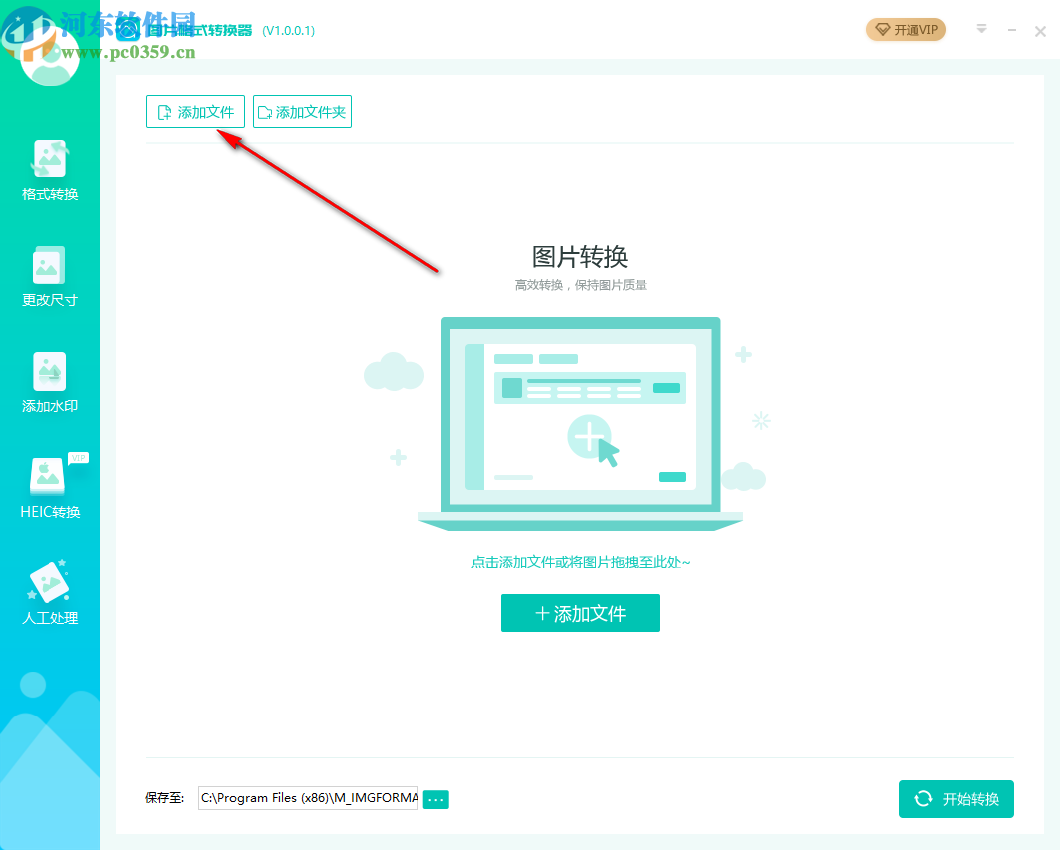The image size is (1060, 850).
Task: Click the diamond icon on the 开通VIP button
Action: tap(884, 30)
